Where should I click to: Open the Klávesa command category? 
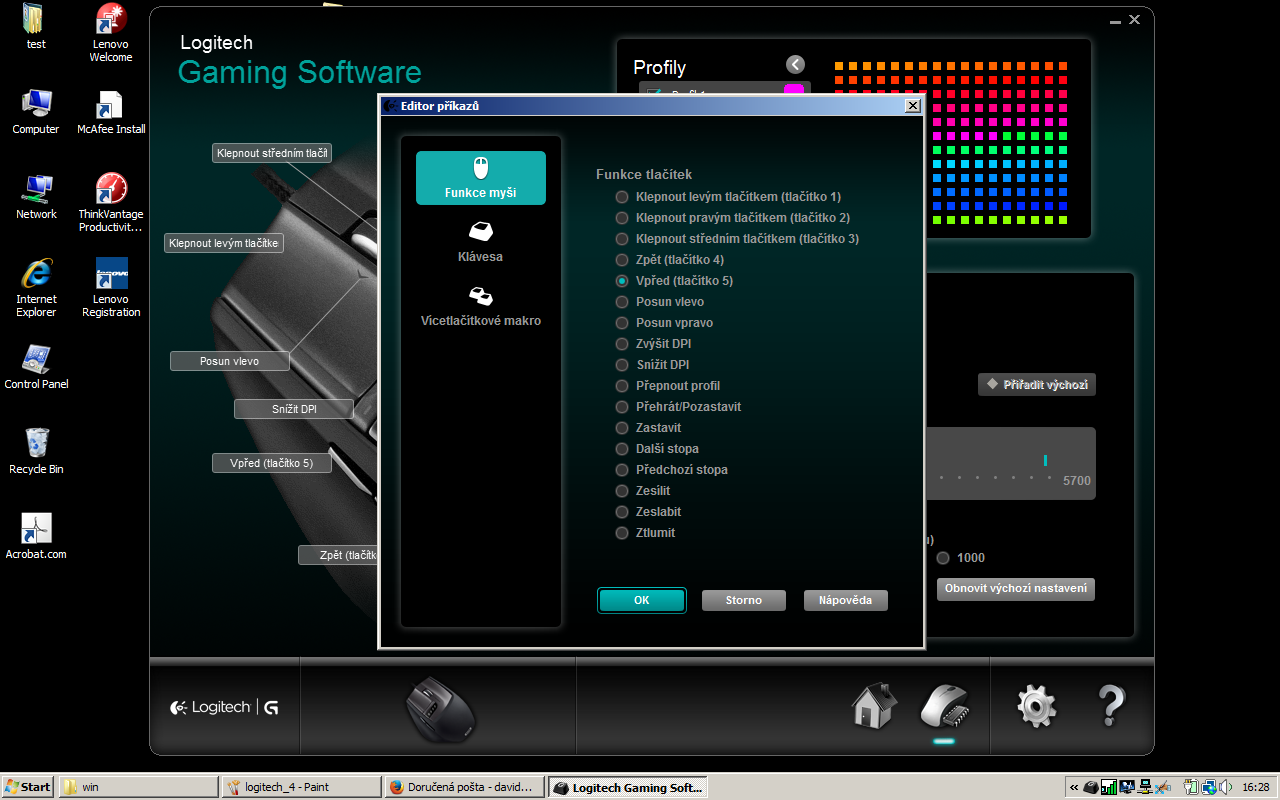click(x=481, y=243)
